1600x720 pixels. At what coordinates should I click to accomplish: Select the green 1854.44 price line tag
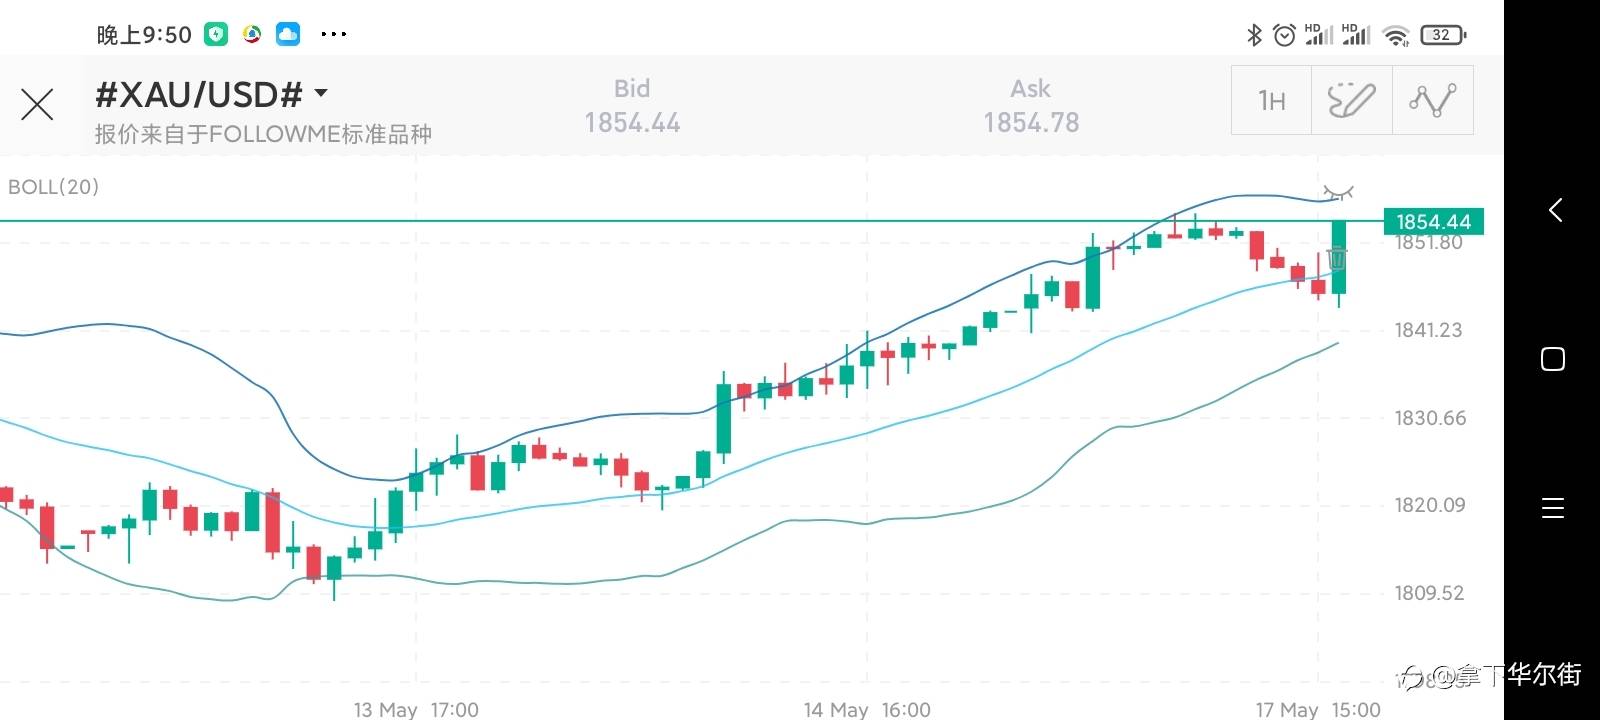(1433, 221)
